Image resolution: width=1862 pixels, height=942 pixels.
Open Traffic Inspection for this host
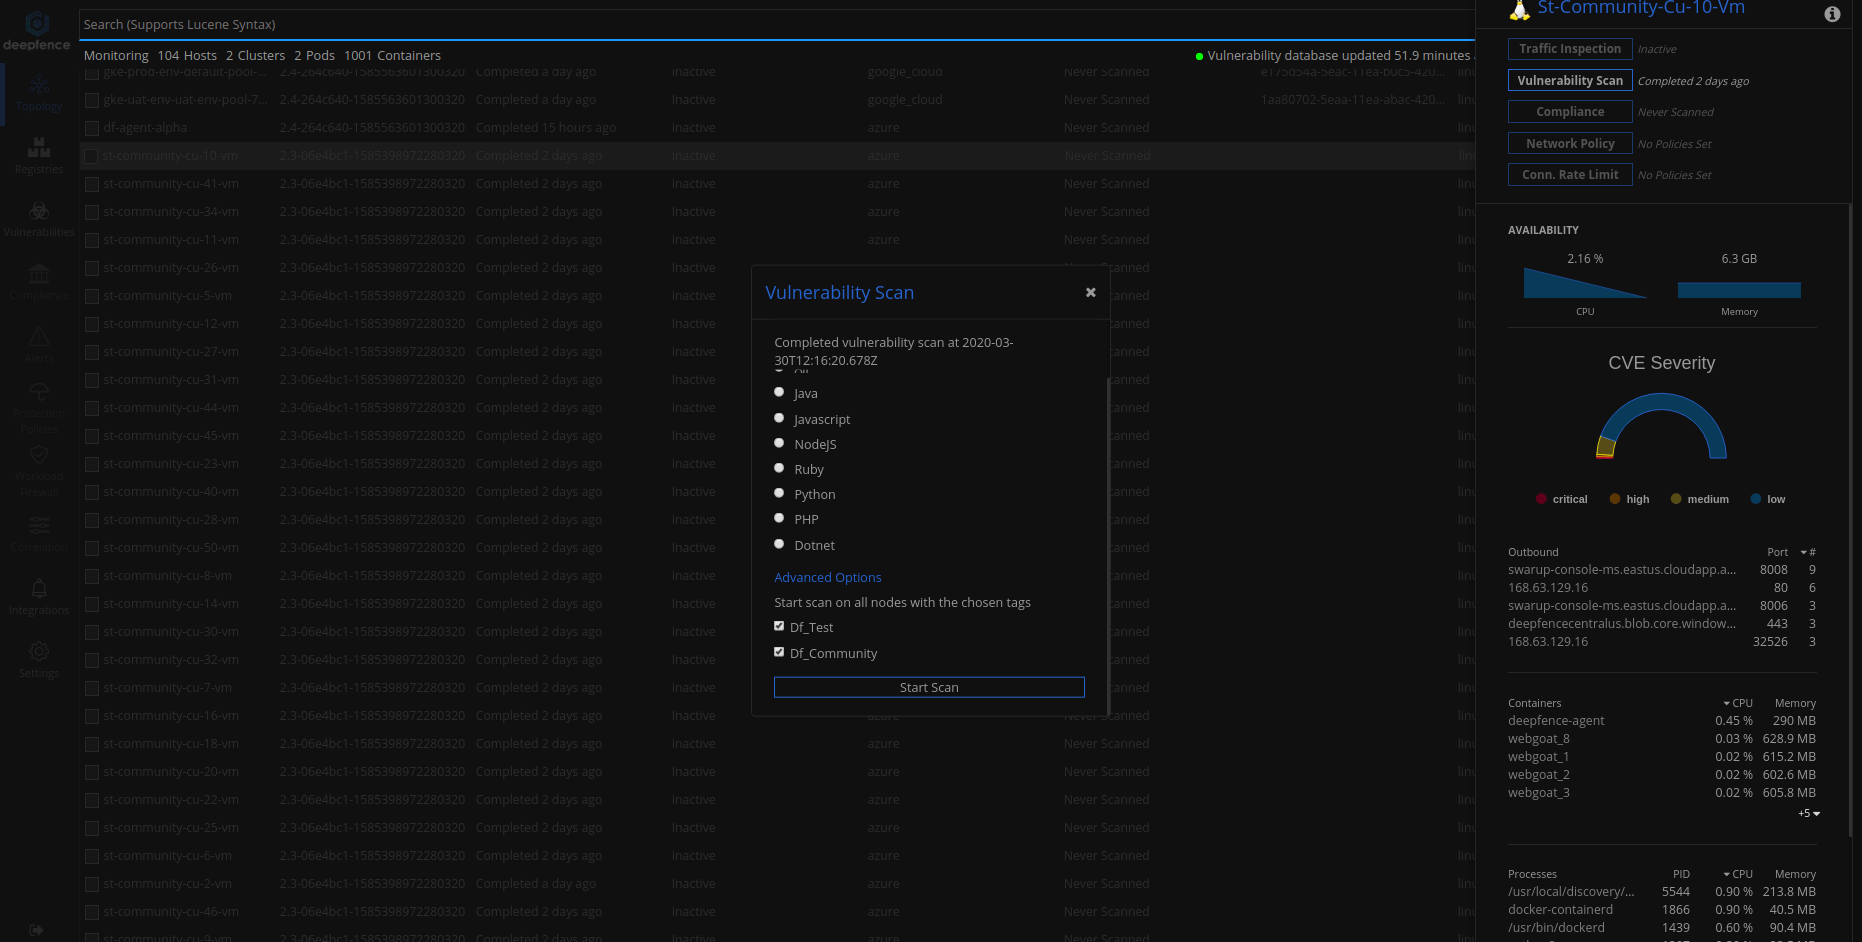coord(1570,49)
